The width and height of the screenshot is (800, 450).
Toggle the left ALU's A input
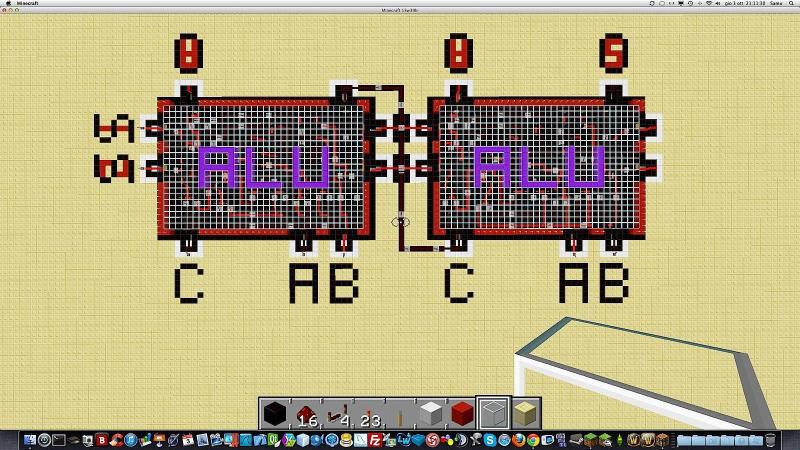[x=304, y=243]
